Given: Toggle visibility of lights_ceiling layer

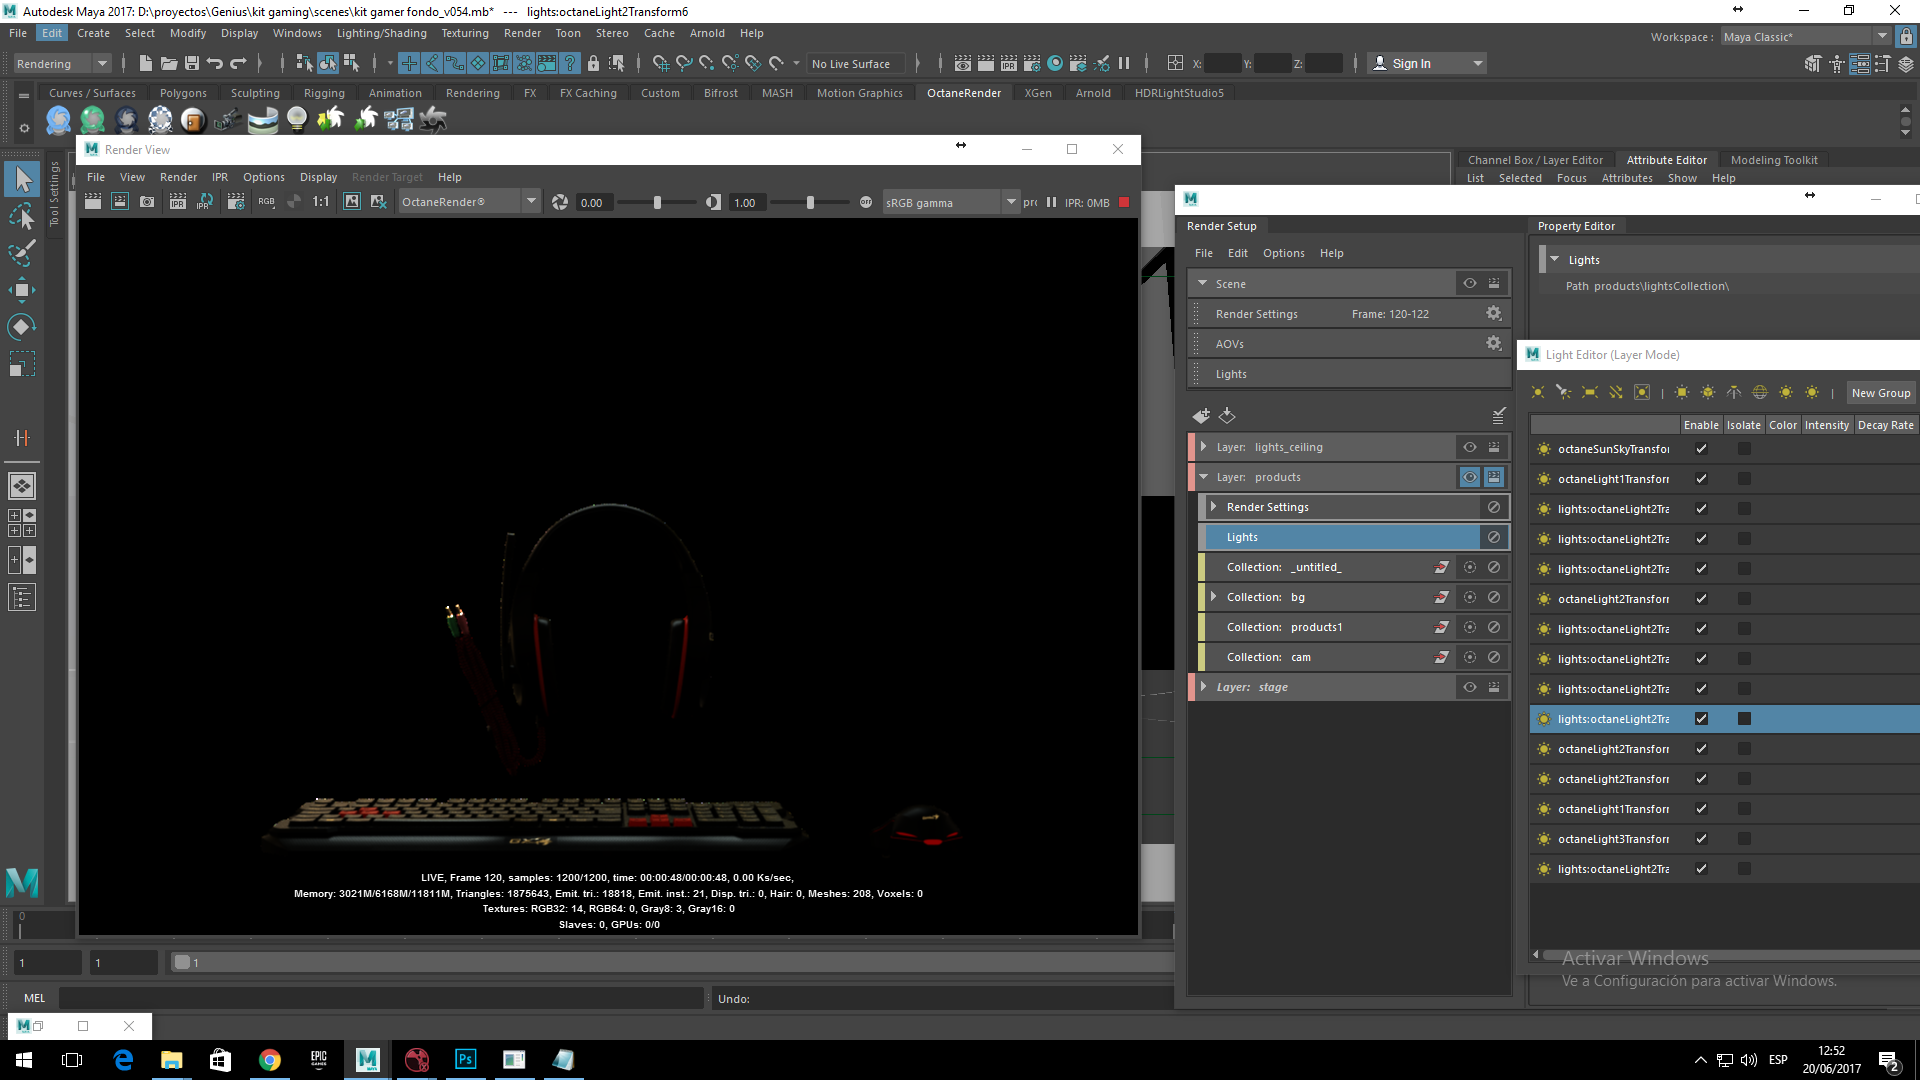Looking at the screenshot, I should coord(1469,447).
